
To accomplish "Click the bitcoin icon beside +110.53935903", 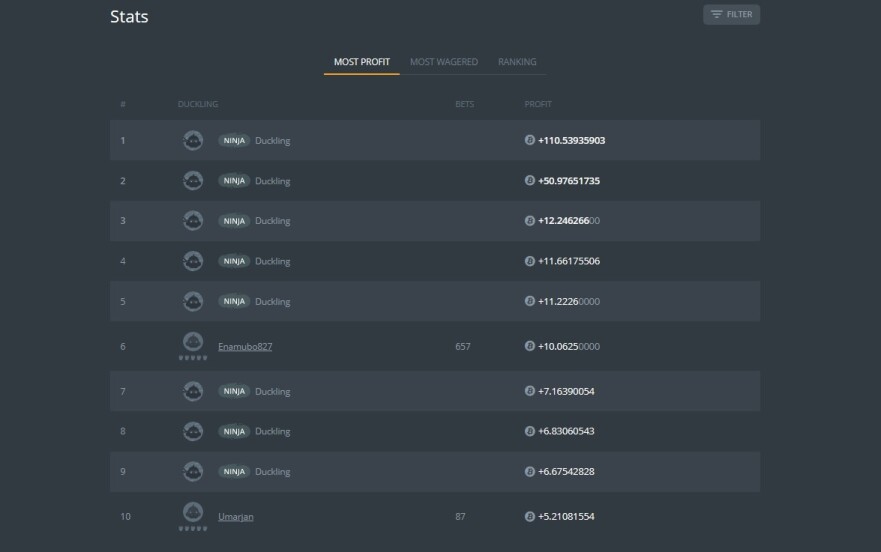I will point(529,140).
